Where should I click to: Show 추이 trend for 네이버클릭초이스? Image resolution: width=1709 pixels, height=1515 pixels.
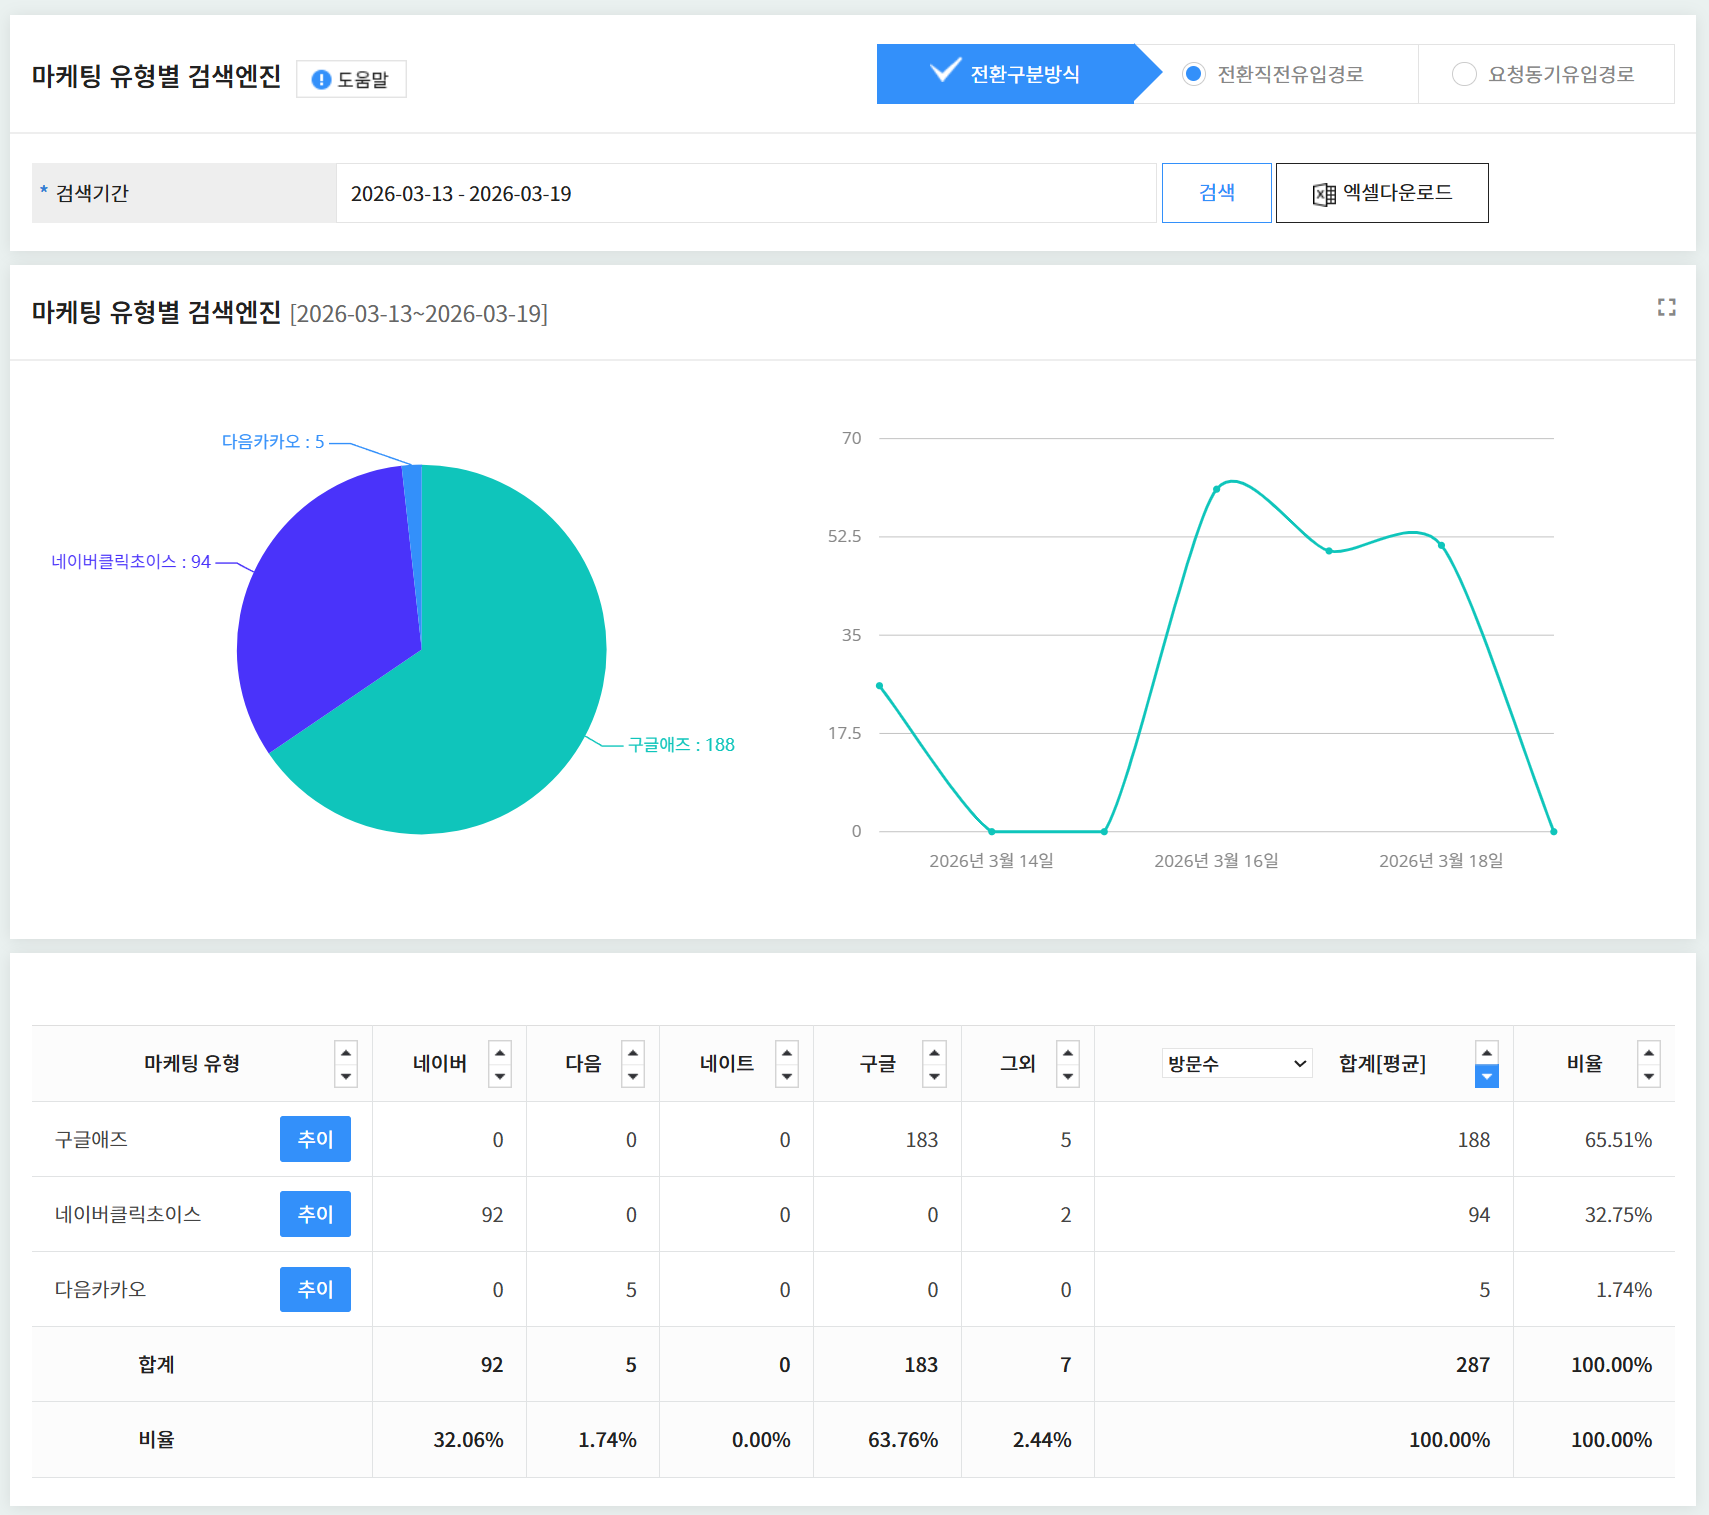click(315, 1214)
